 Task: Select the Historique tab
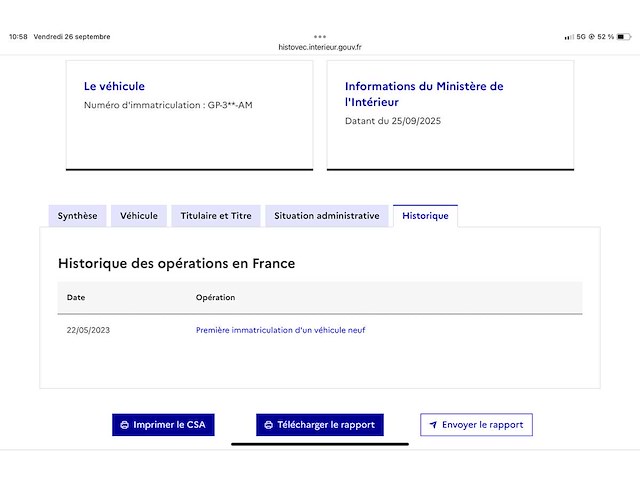425,216
